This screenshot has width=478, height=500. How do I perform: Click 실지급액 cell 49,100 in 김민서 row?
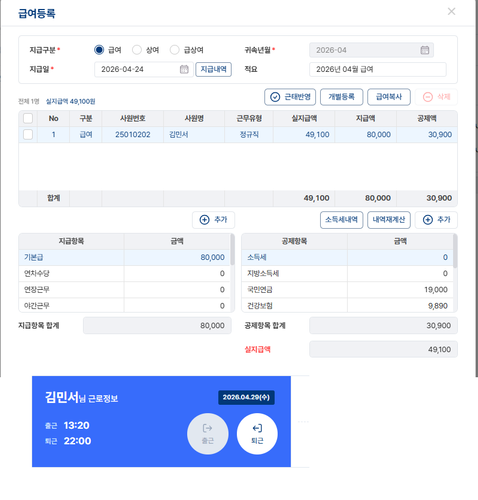304,135
